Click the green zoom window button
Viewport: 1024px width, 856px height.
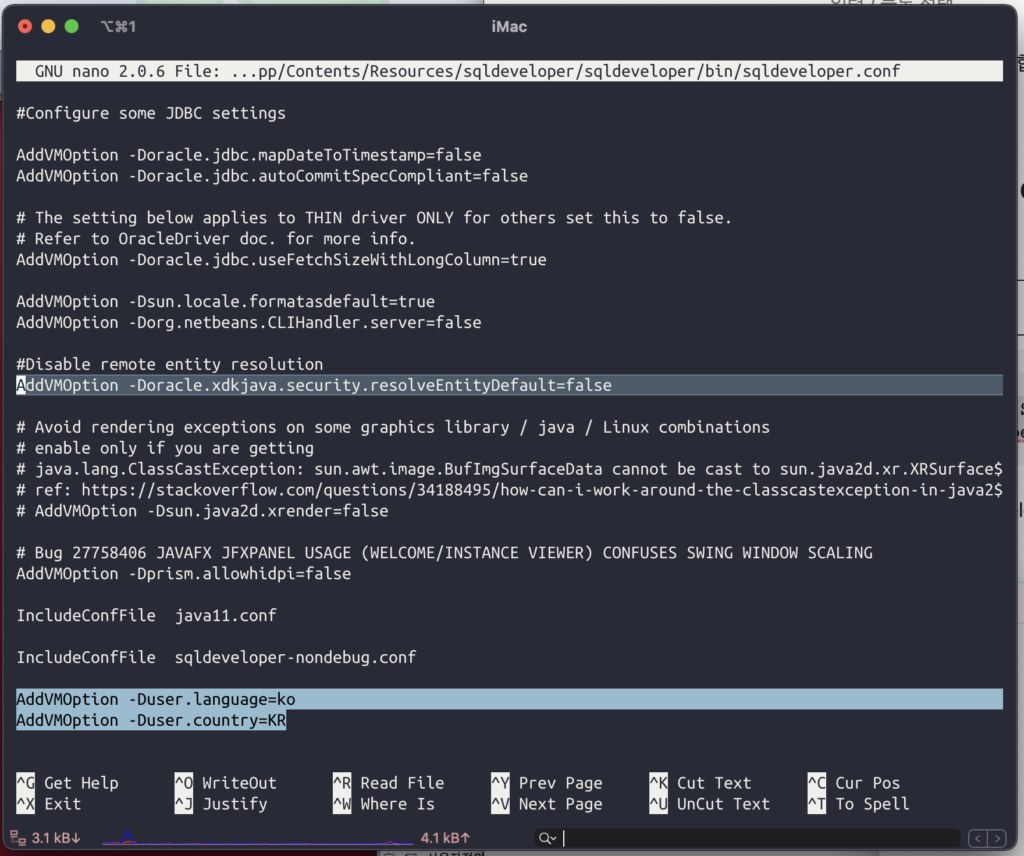[72, 26]
